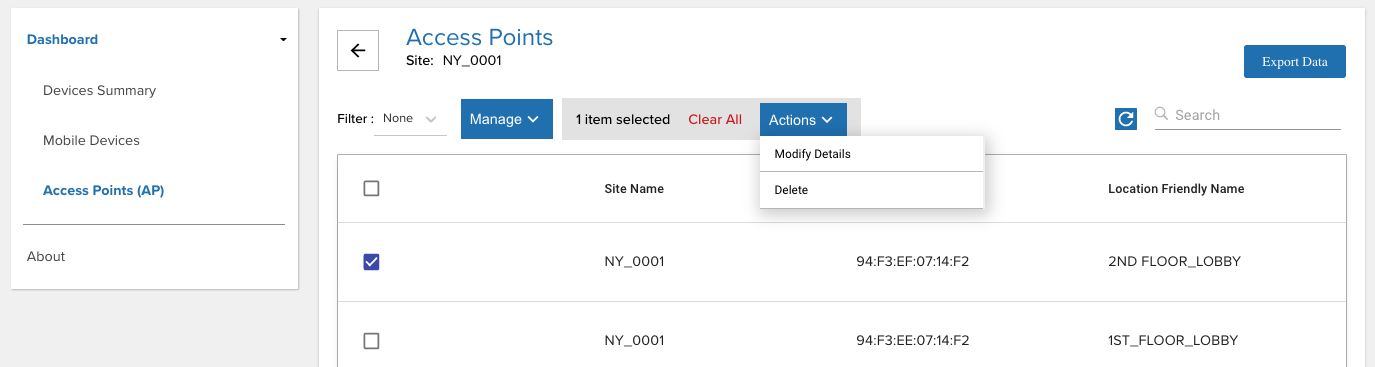Screen dimensions: 1375x367
Task: Close the Actions dropdown menu
Action: [803, 120]
